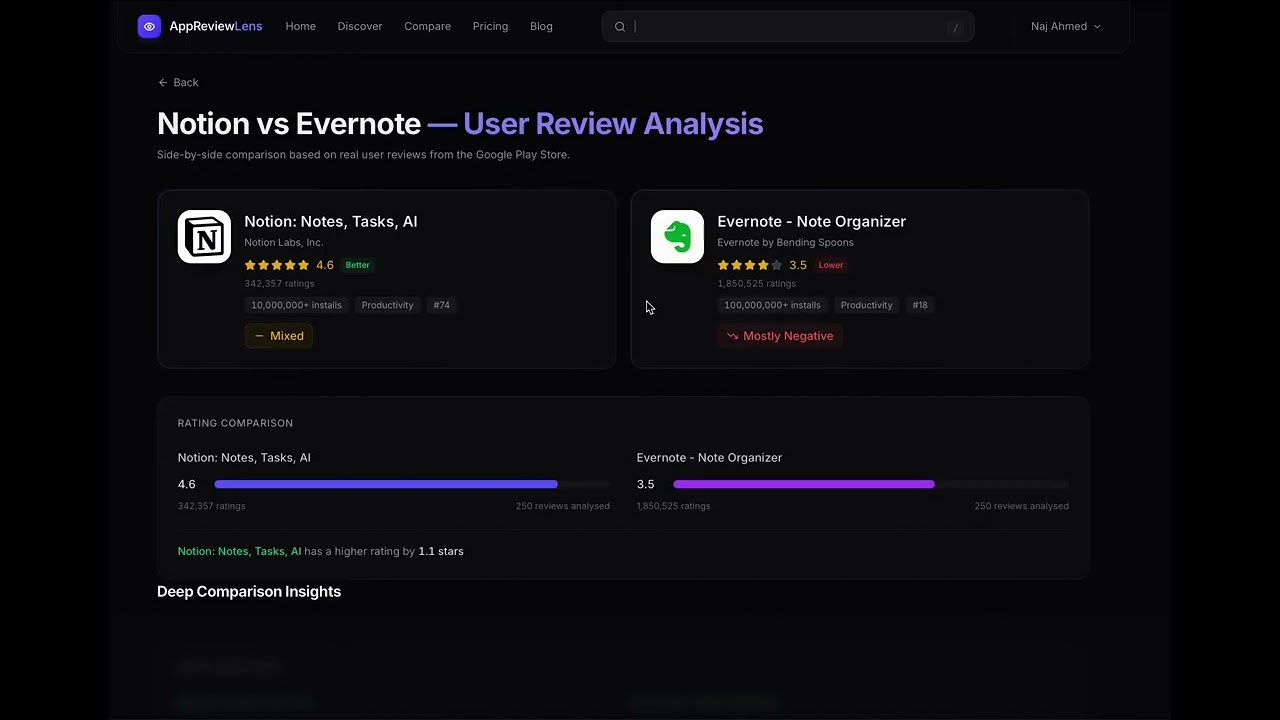Click the AppReviewLens eye logo icon
The image size is (1280, 720).
click(x=149, y=26)
